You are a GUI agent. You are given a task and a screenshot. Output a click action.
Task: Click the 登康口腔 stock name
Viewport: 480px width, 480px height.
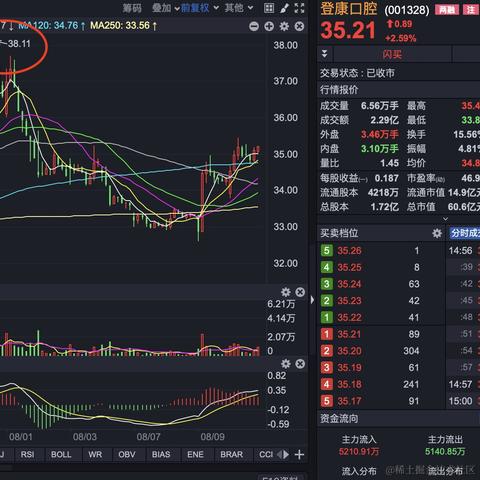349,9
